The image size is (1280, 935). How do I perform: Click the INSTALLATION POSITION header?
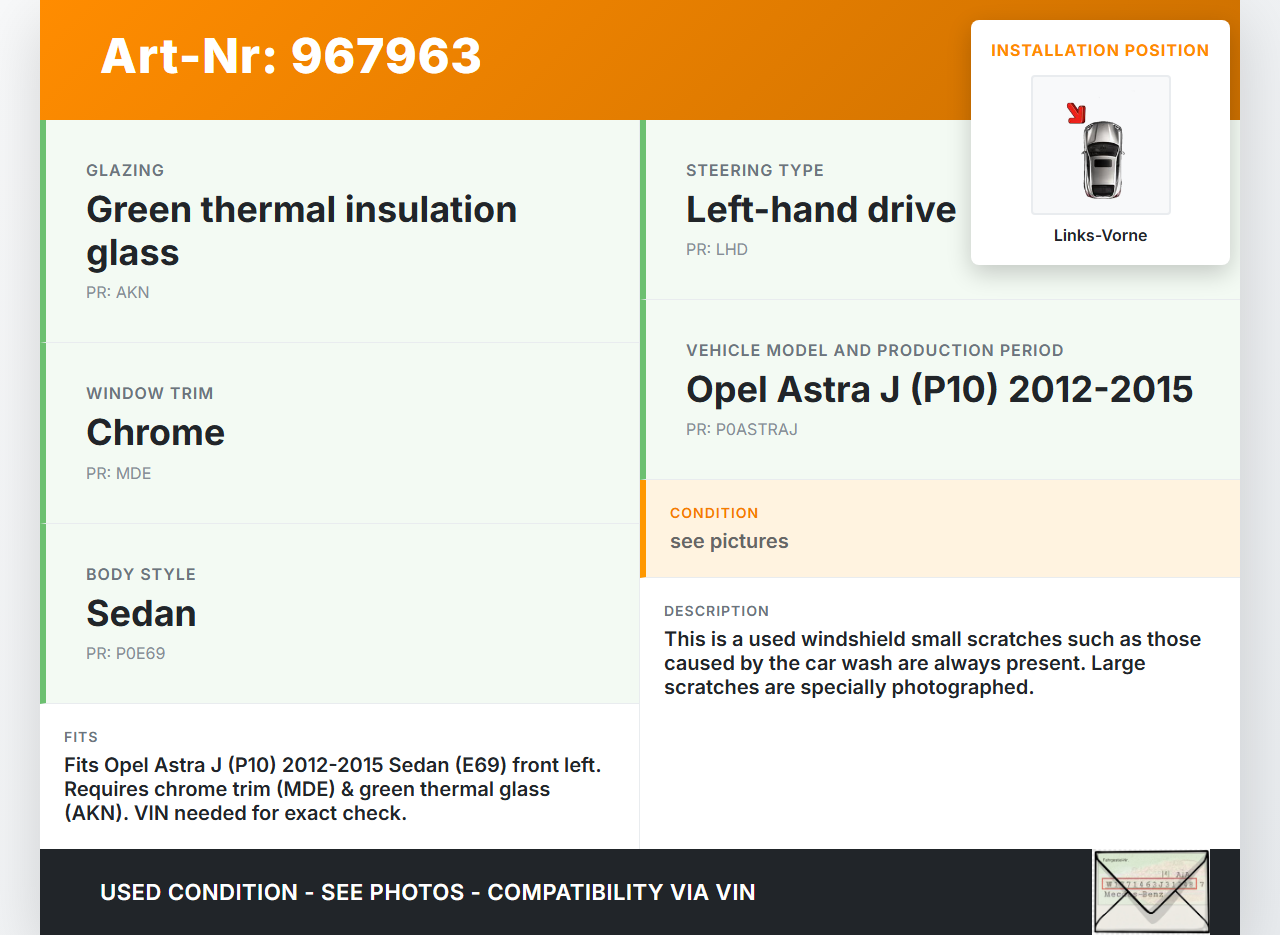(1100, 50)
